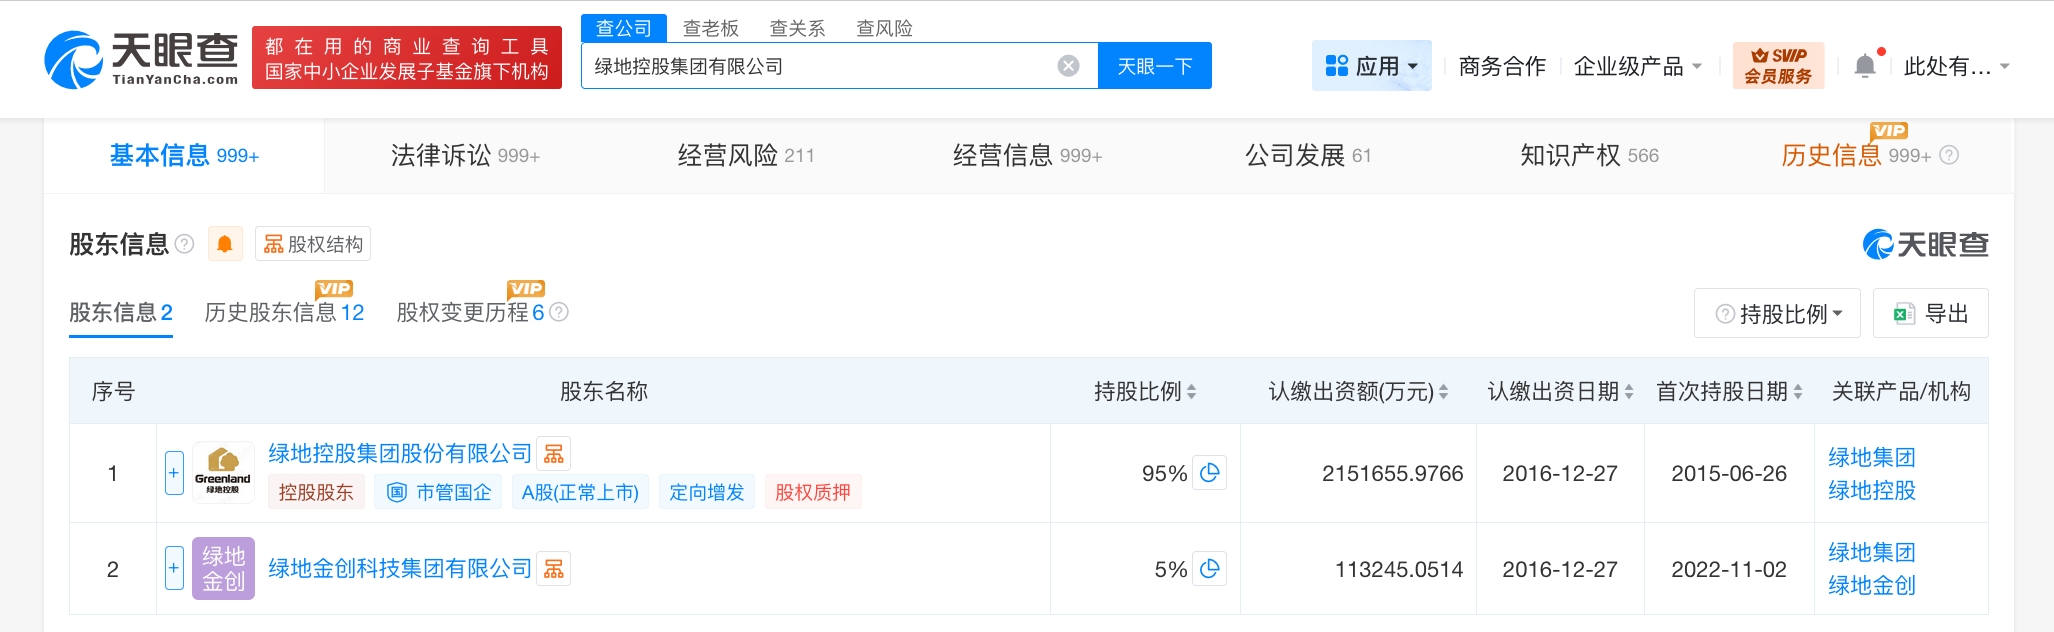Viewport: 2054px width, 632px height.
Task: Expand row 2 shareholder details
Action: (x=174, y=568)
